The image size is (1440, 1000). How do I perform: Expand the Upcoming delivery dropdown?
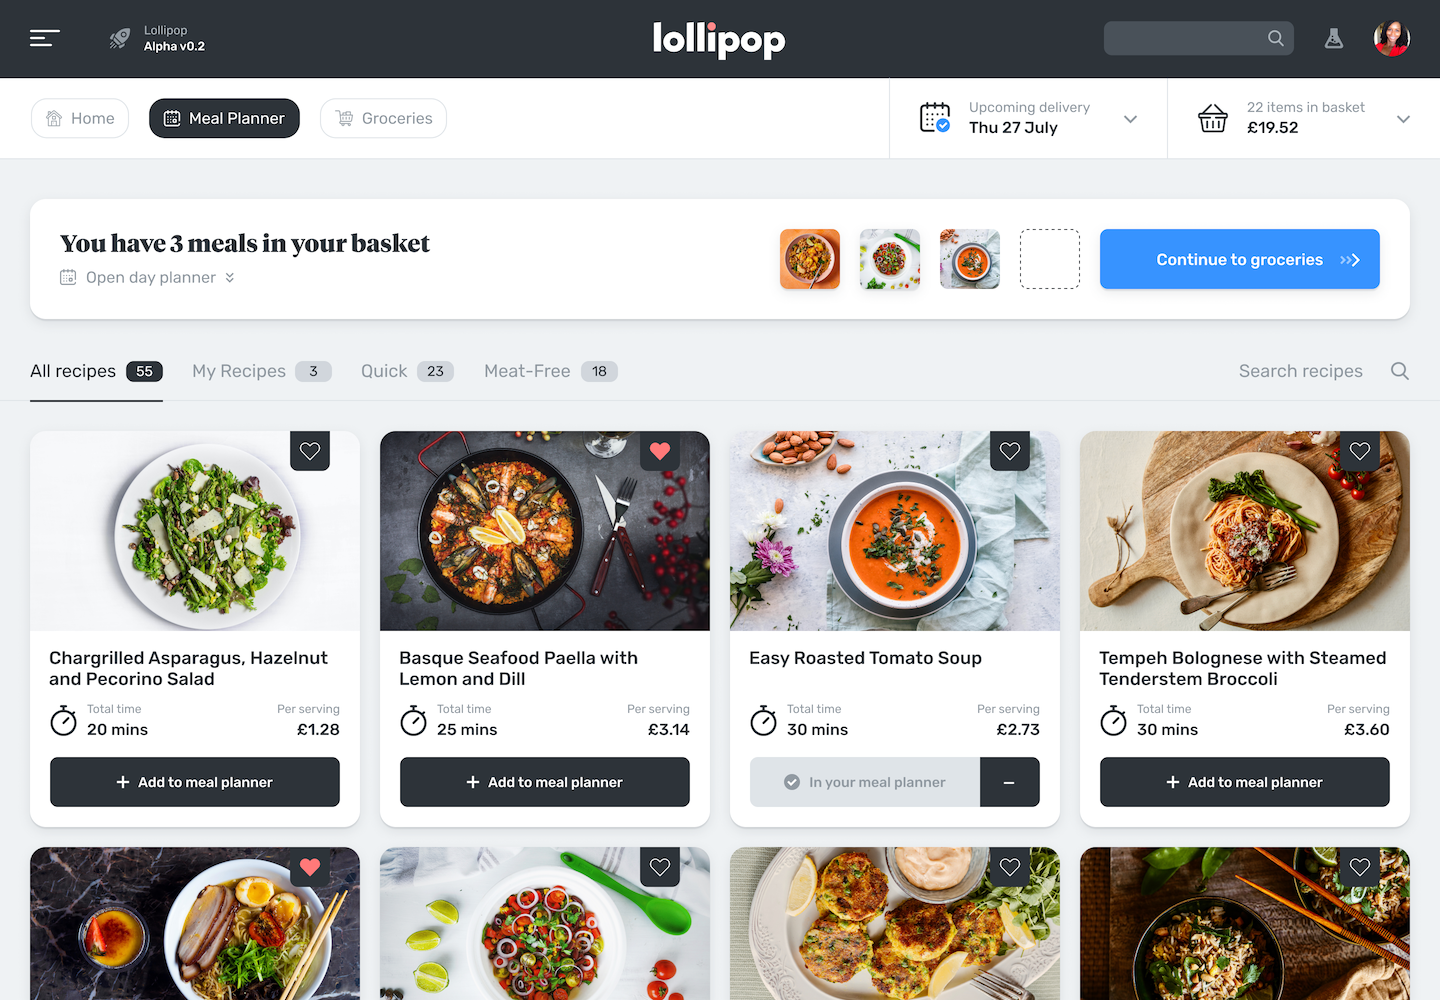pos(1131,119)
